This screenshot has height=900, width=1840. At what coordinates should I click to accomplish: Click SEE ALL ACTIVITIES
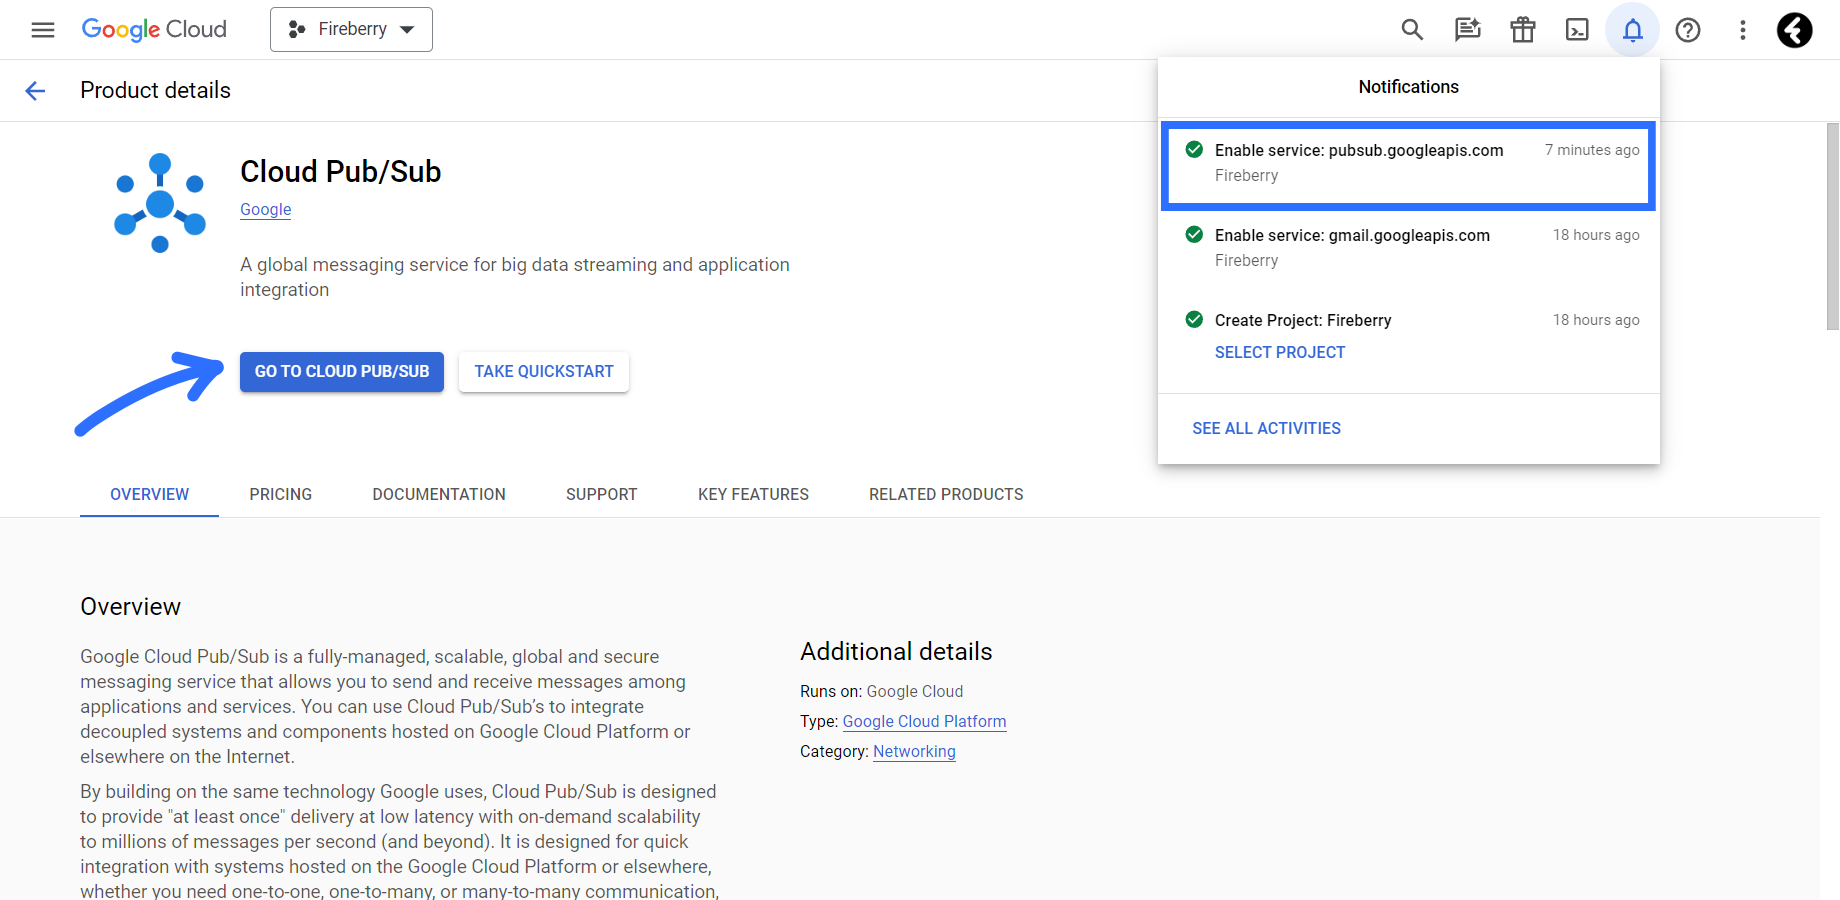(1266, 428)
